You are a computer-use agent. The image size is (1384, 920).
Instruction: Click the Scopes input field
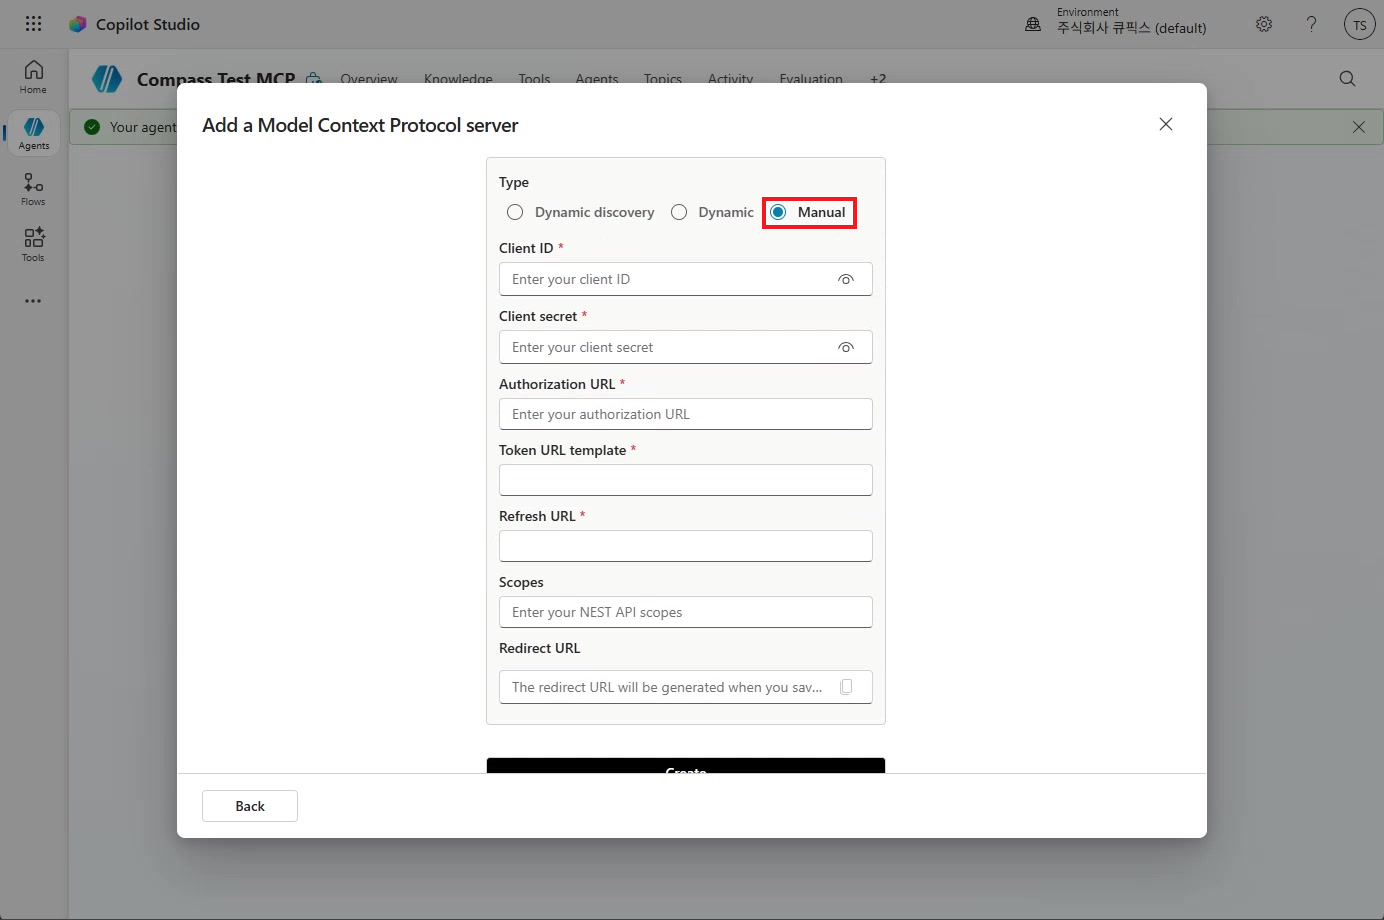[x=686, y=612]
